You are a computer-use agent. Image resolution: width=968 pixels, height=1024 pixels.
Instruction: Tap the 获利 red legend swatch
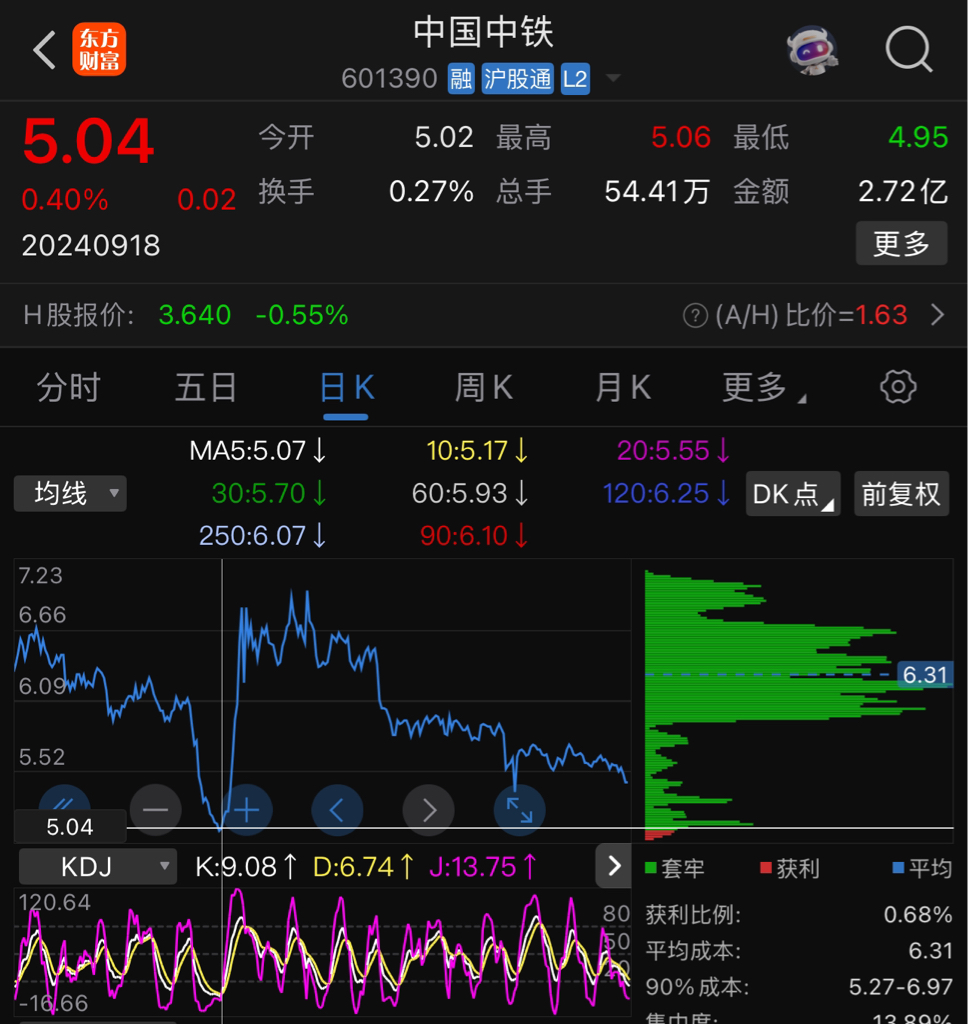click(766, 867)
